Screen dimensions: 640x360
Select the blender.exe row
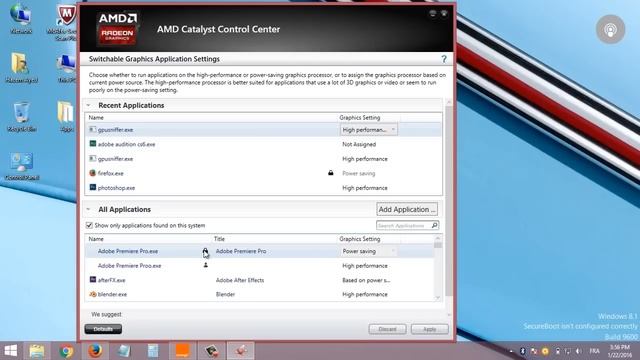(260, 294)
